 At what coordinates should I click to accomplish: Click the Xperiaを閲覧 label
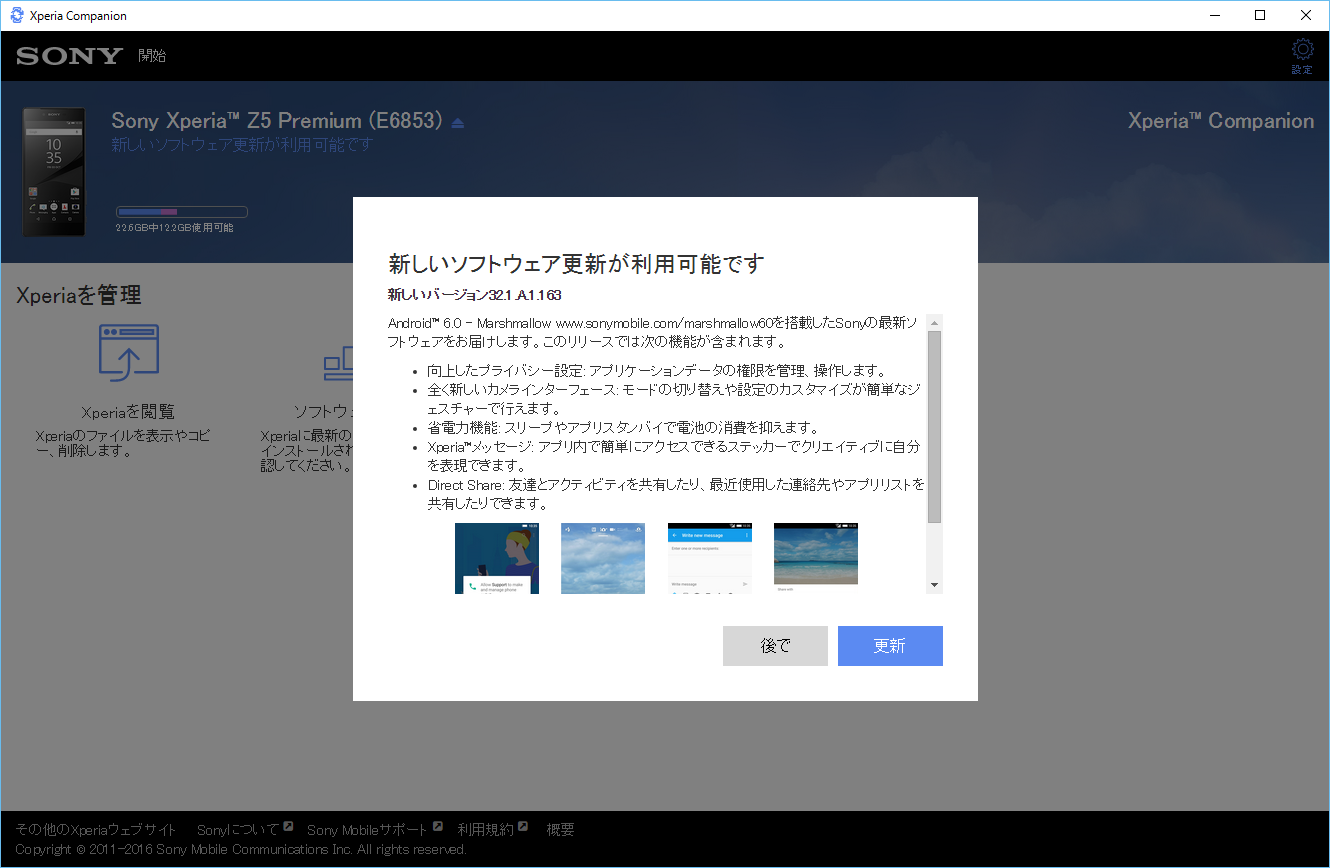click(128, 412)
